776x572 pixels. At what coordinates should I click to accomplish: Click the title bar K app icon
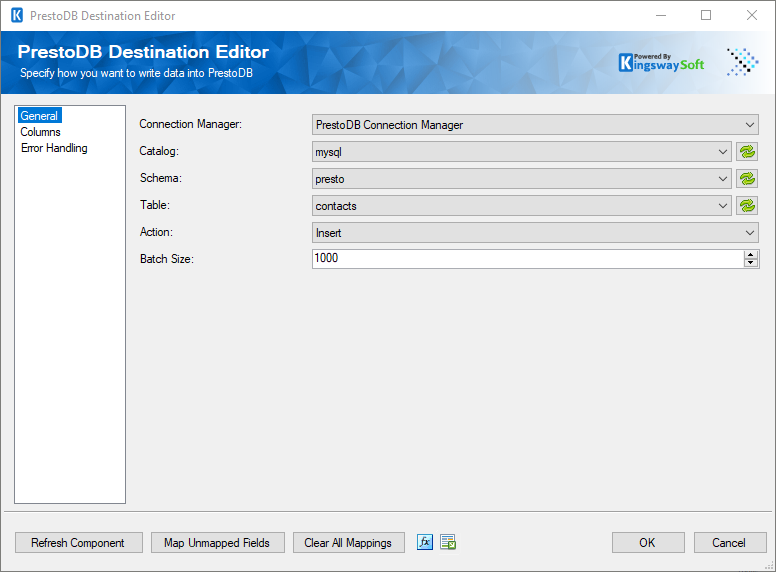pos(17,15)
